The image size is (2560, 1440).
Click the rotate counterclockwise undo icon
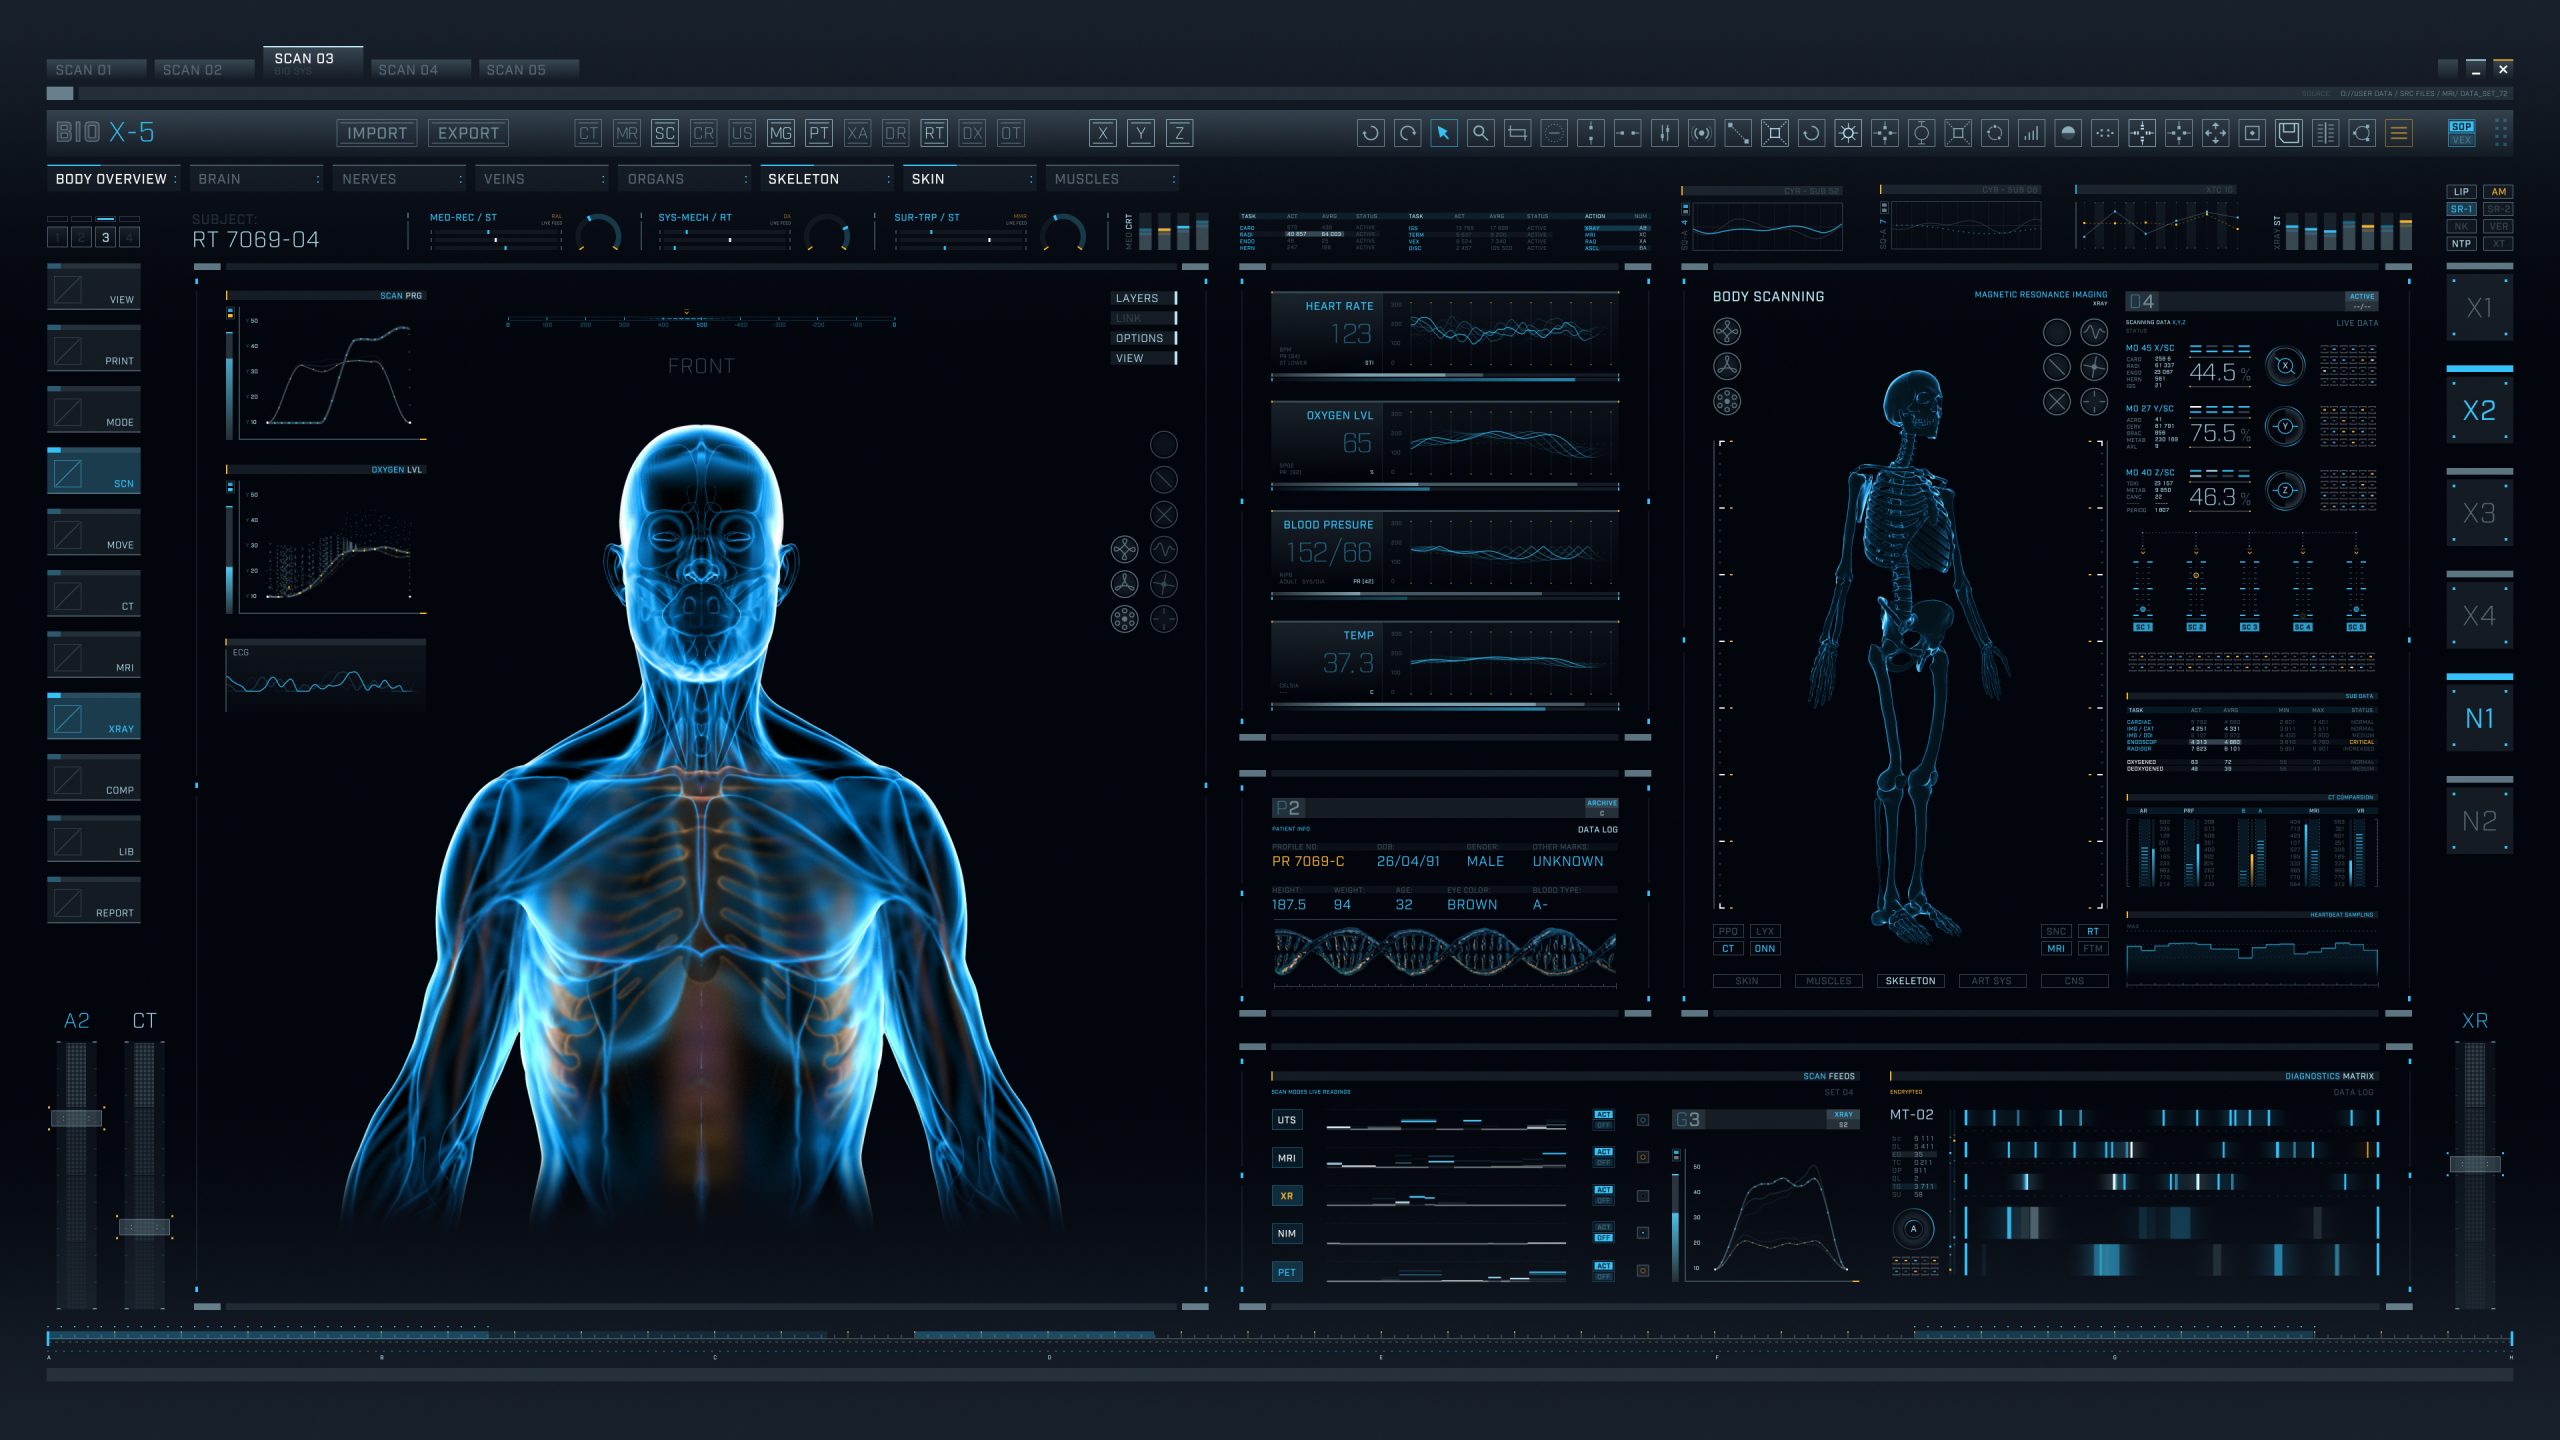pos(1370,133)
